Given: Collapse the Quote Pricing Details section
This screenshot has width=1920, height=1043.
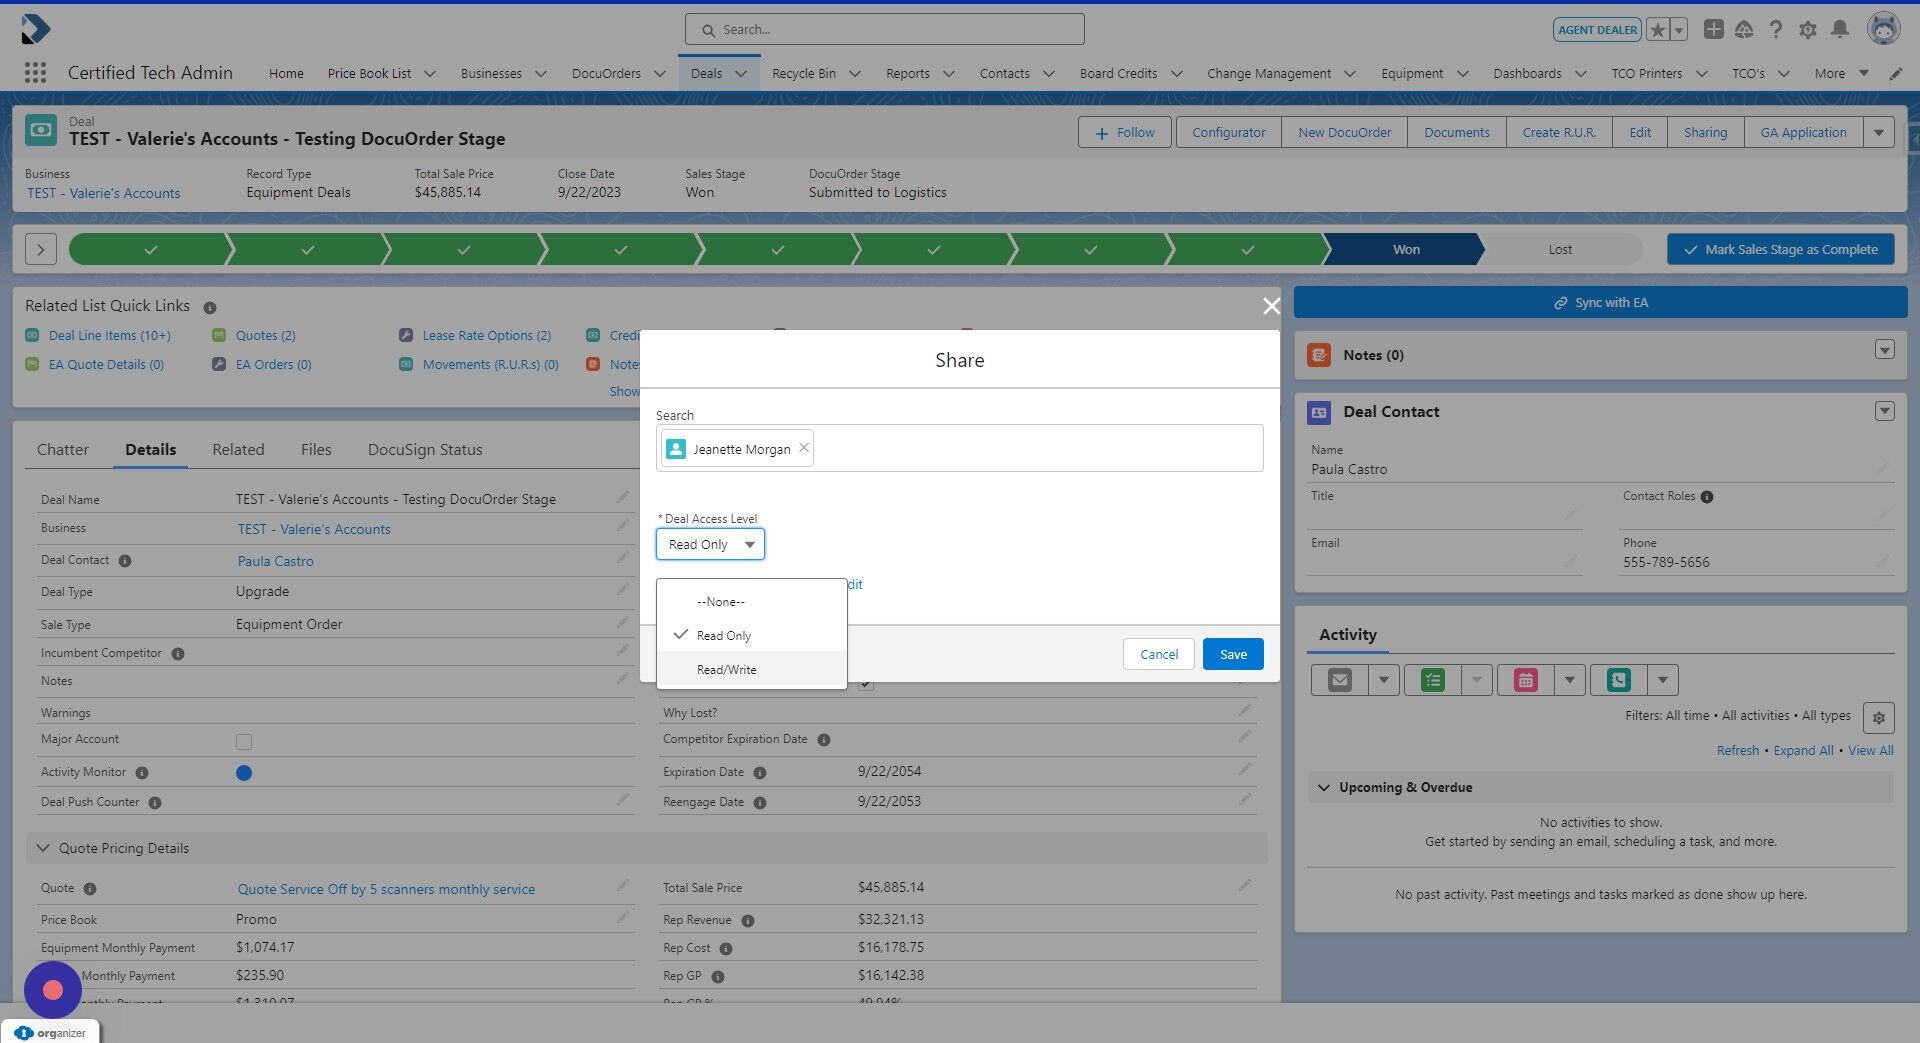Looking at the screenshot, I should pos(42,847).
